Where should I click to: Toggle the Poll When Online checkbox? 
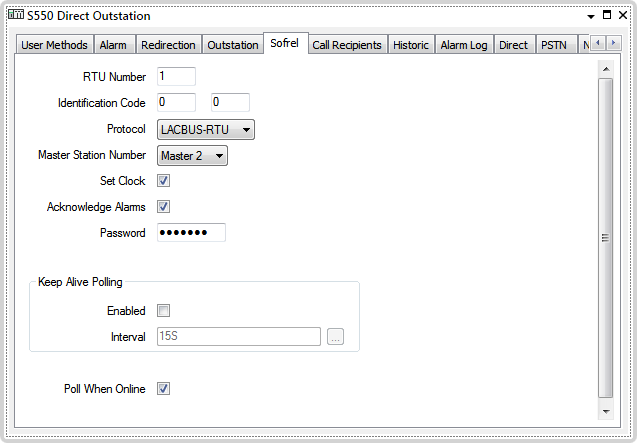point(164,389)
